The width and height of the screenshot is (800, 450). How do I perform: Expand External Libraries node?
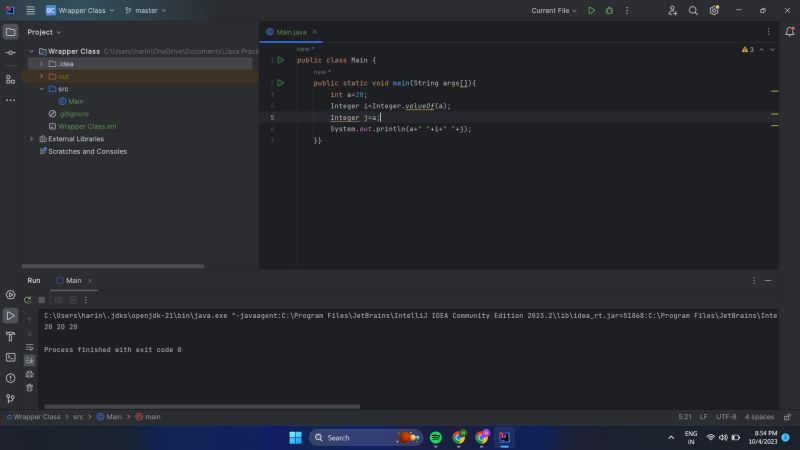[32, 139]
